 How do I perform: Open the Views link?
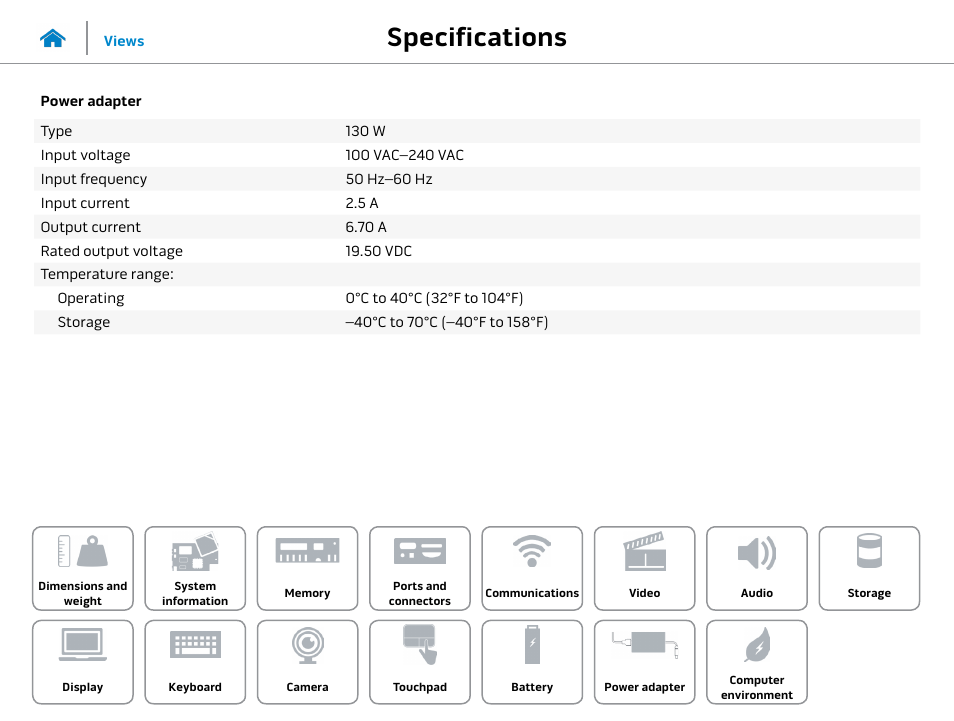(124, 41)
